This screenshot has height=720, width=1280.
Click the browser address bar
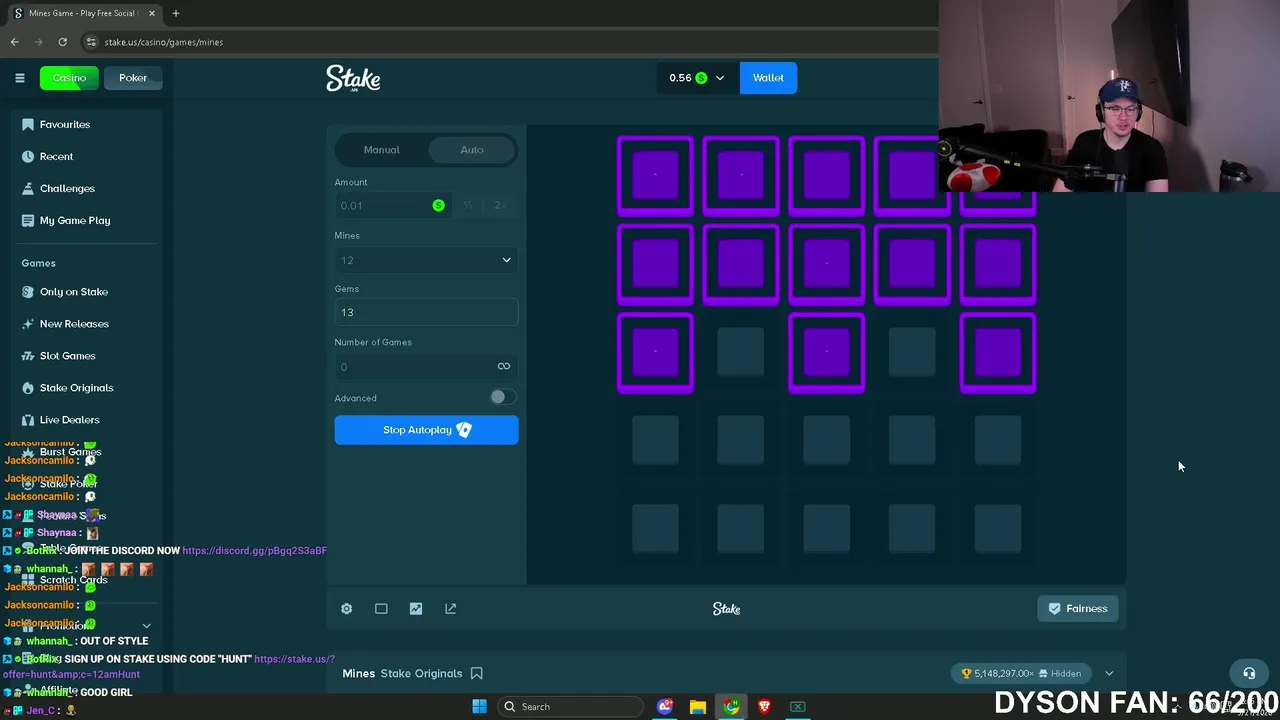pyautogui.click(x=510, y=42)
